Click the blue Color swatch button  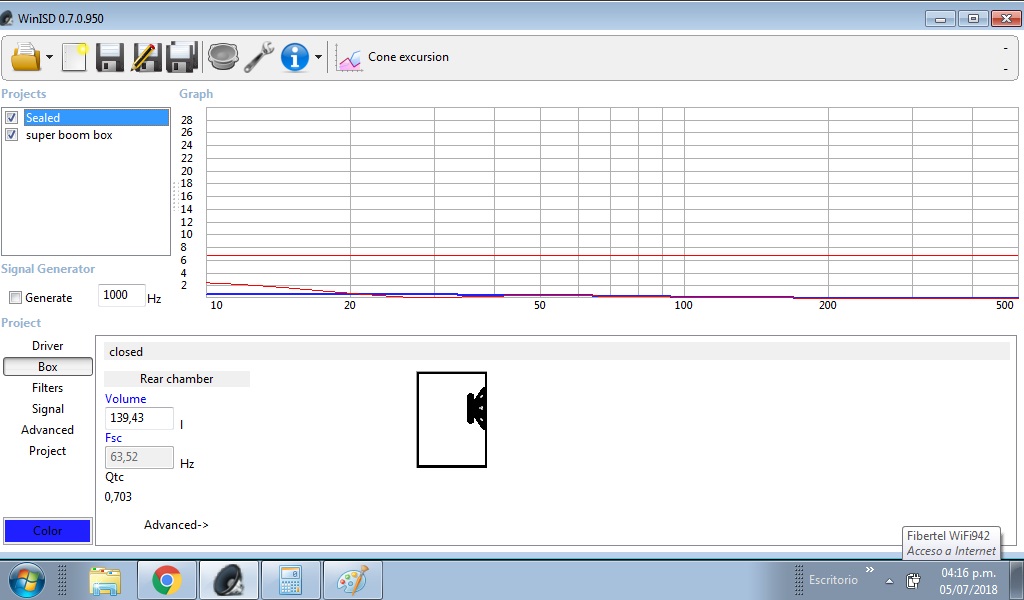pos(48,531)
